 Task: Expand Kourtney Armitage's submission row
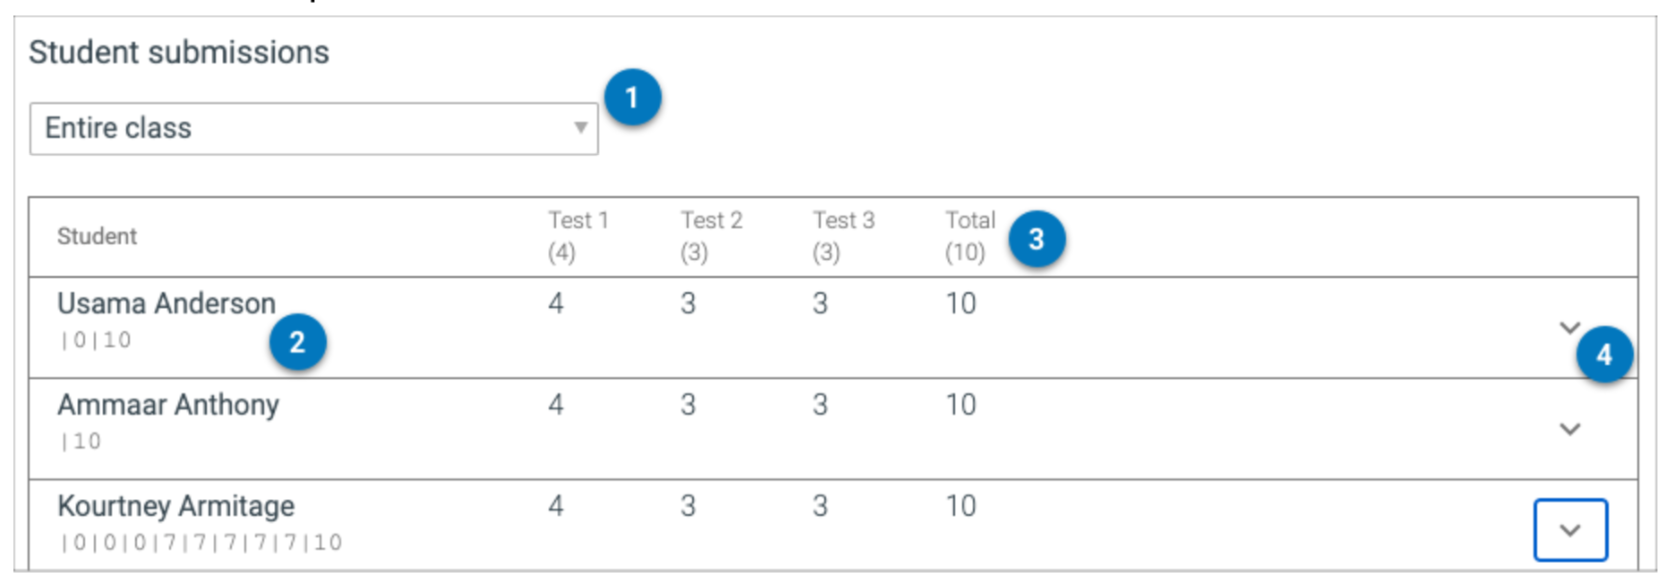(x=1570, y=530)
